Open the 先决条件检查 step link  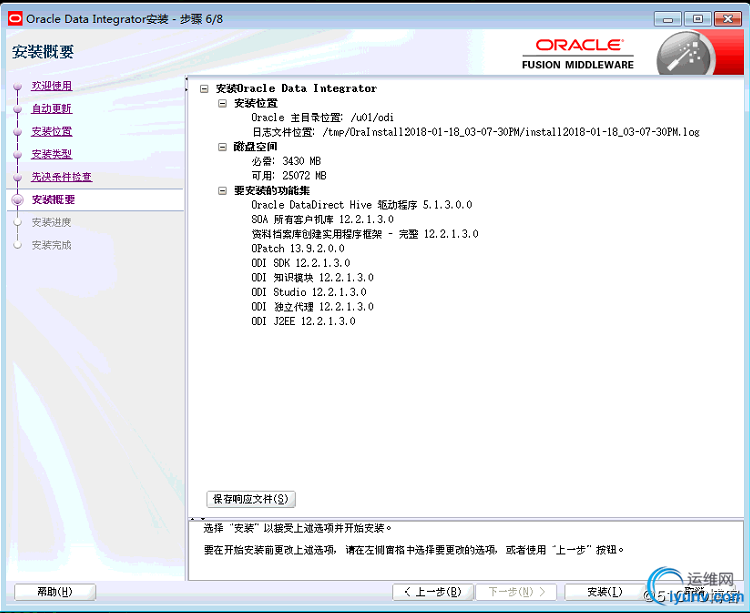tap(62, 177)
